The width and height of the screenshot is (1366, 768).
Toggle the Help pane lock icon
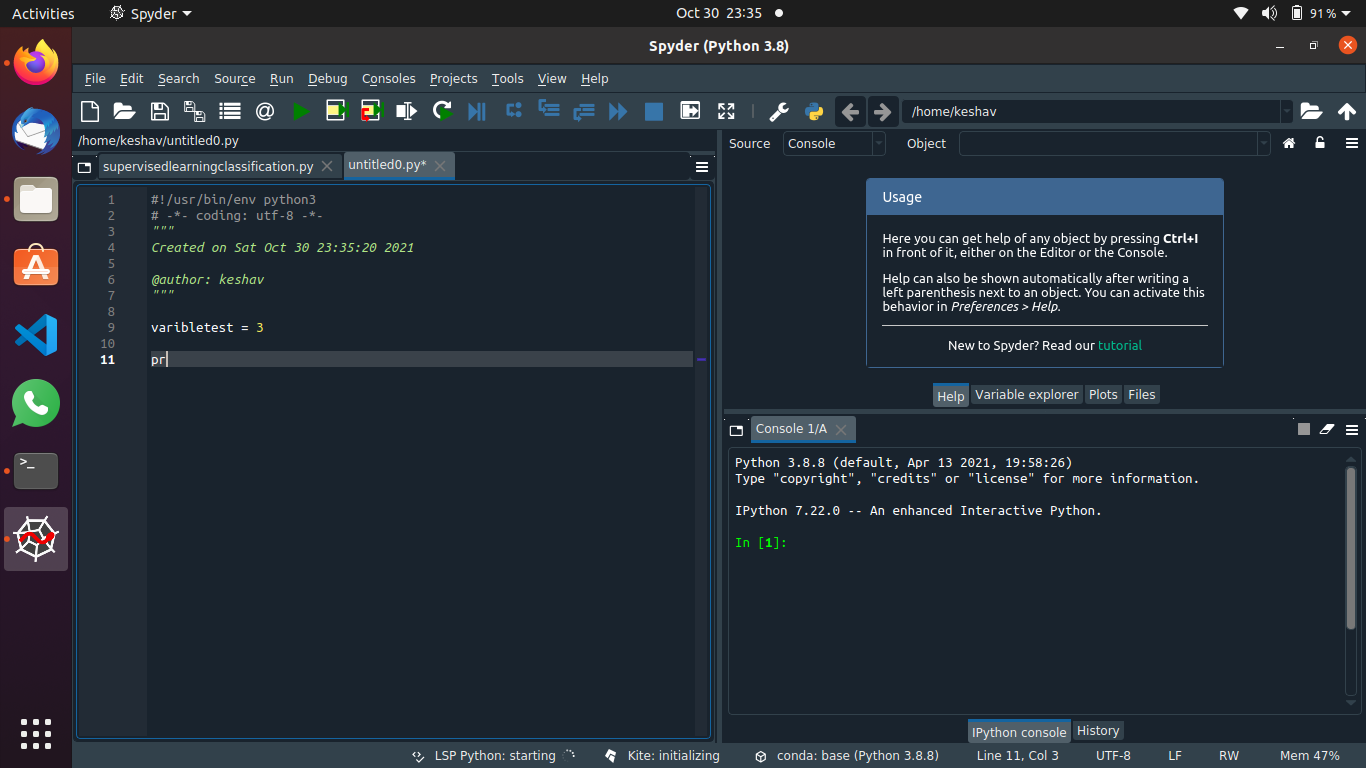pos(1320,143)
